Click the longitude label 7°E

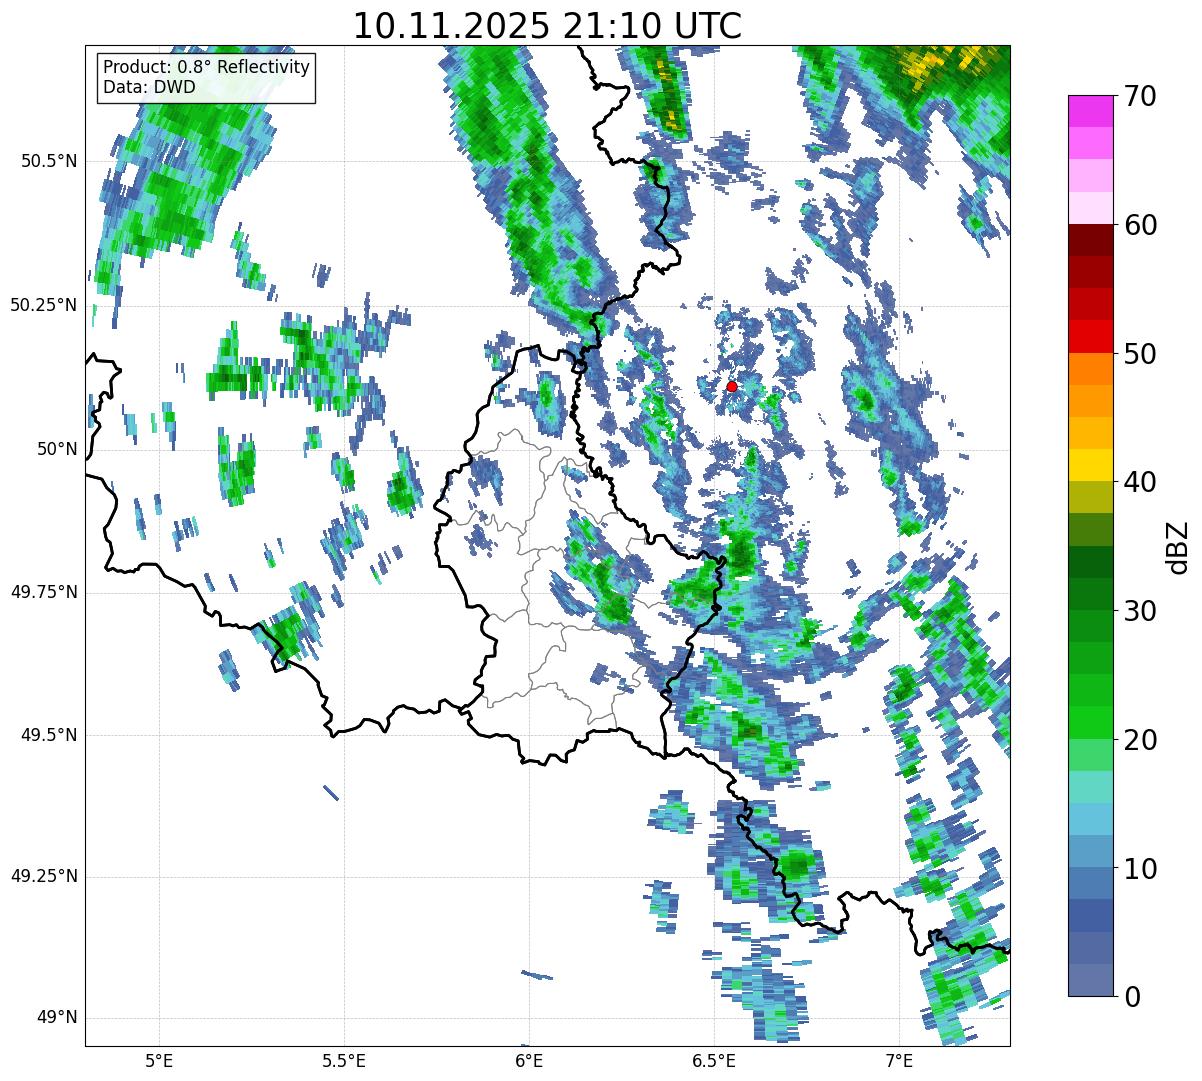pos(899,1060)
